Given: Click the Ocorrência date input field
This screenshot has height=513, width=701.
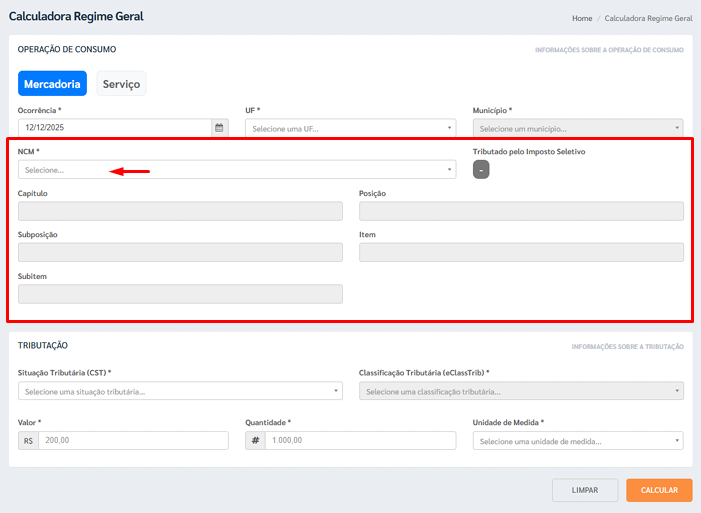Looking at the screenshot, I should point(113,128).
